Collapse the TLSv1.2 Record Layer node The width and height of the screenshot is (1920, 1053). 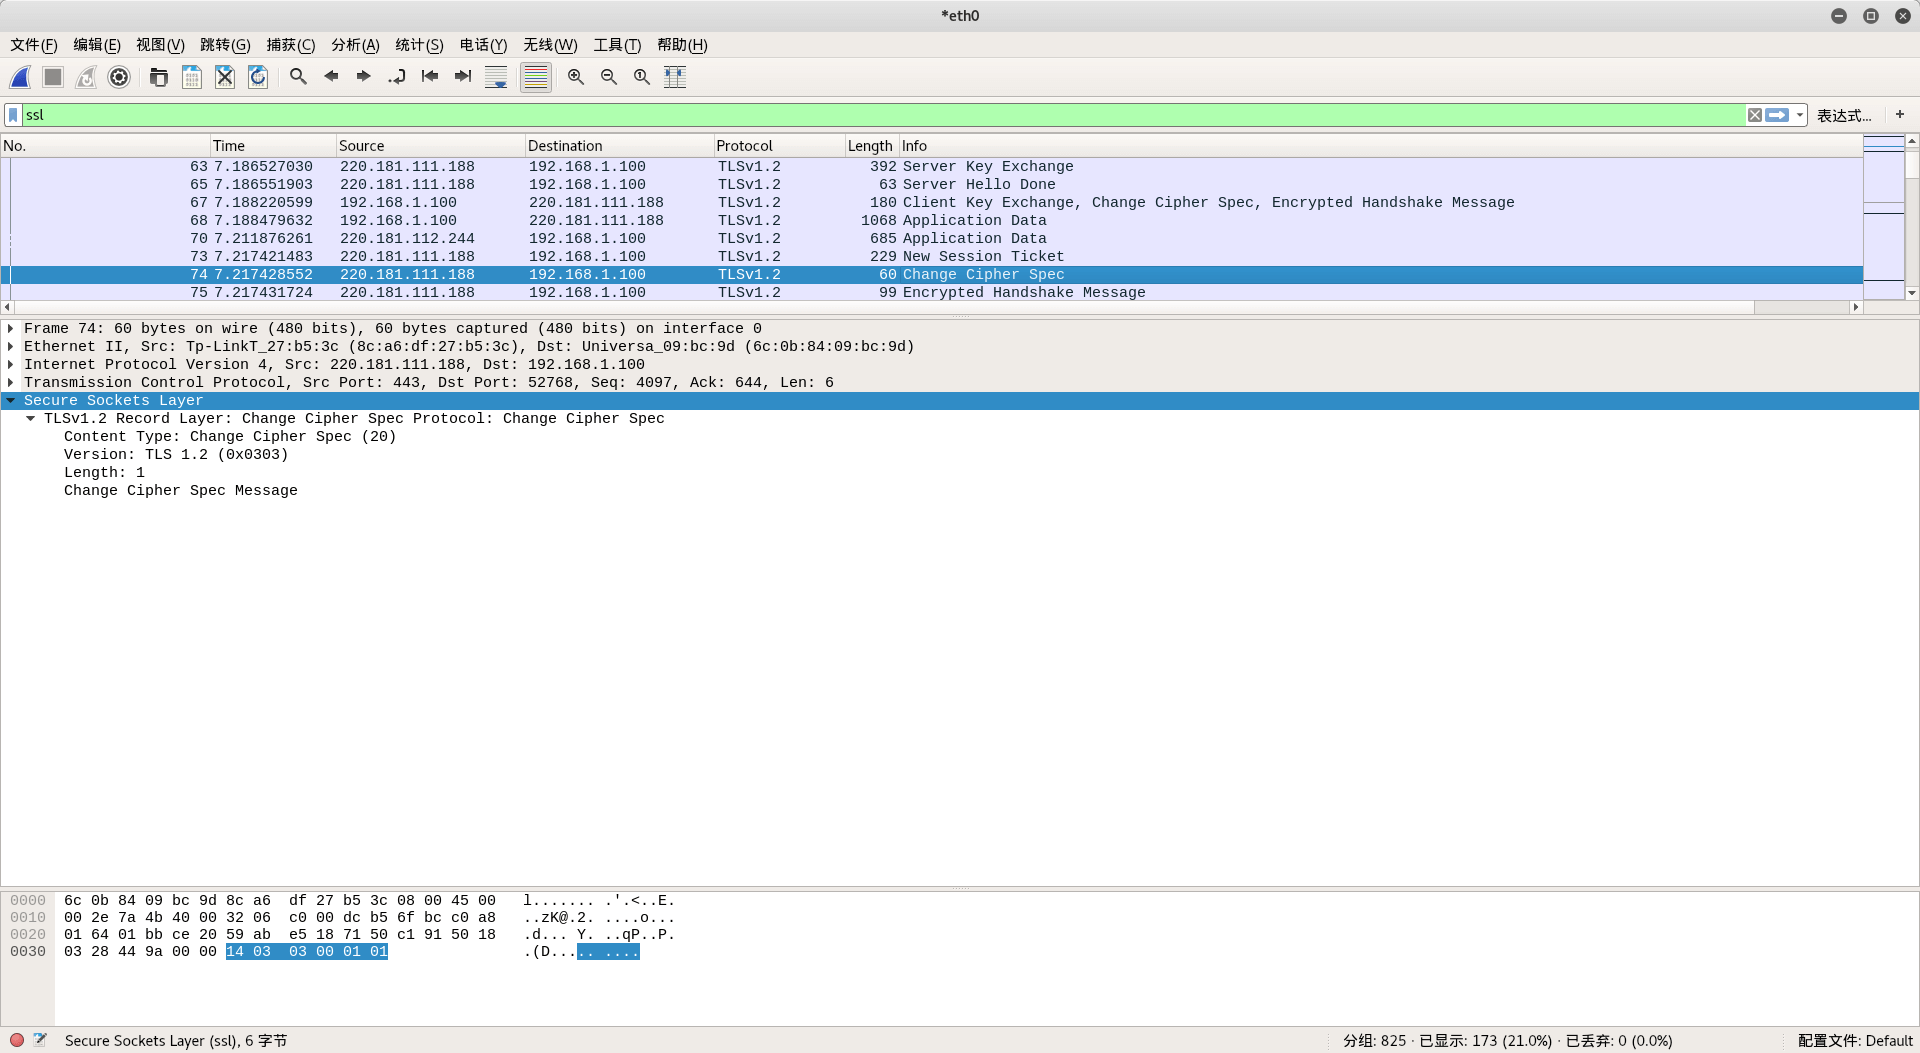click(31, 419)
